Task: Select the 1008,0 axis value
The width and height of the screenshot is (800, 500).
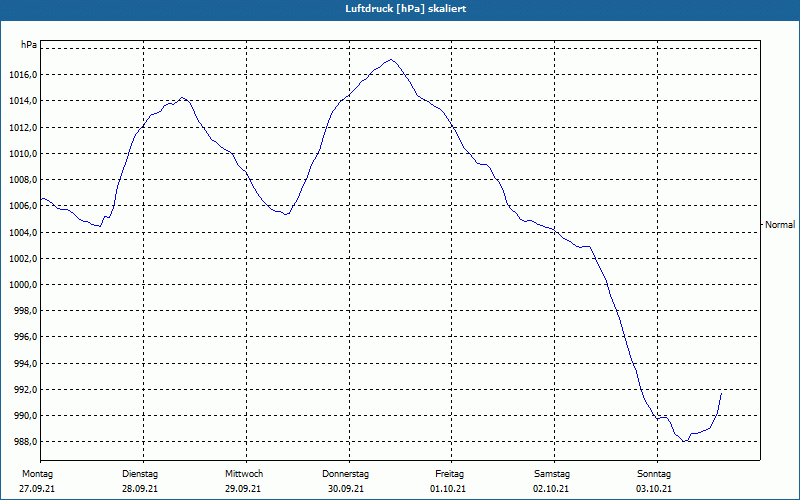Action: (x=23, y=180)
